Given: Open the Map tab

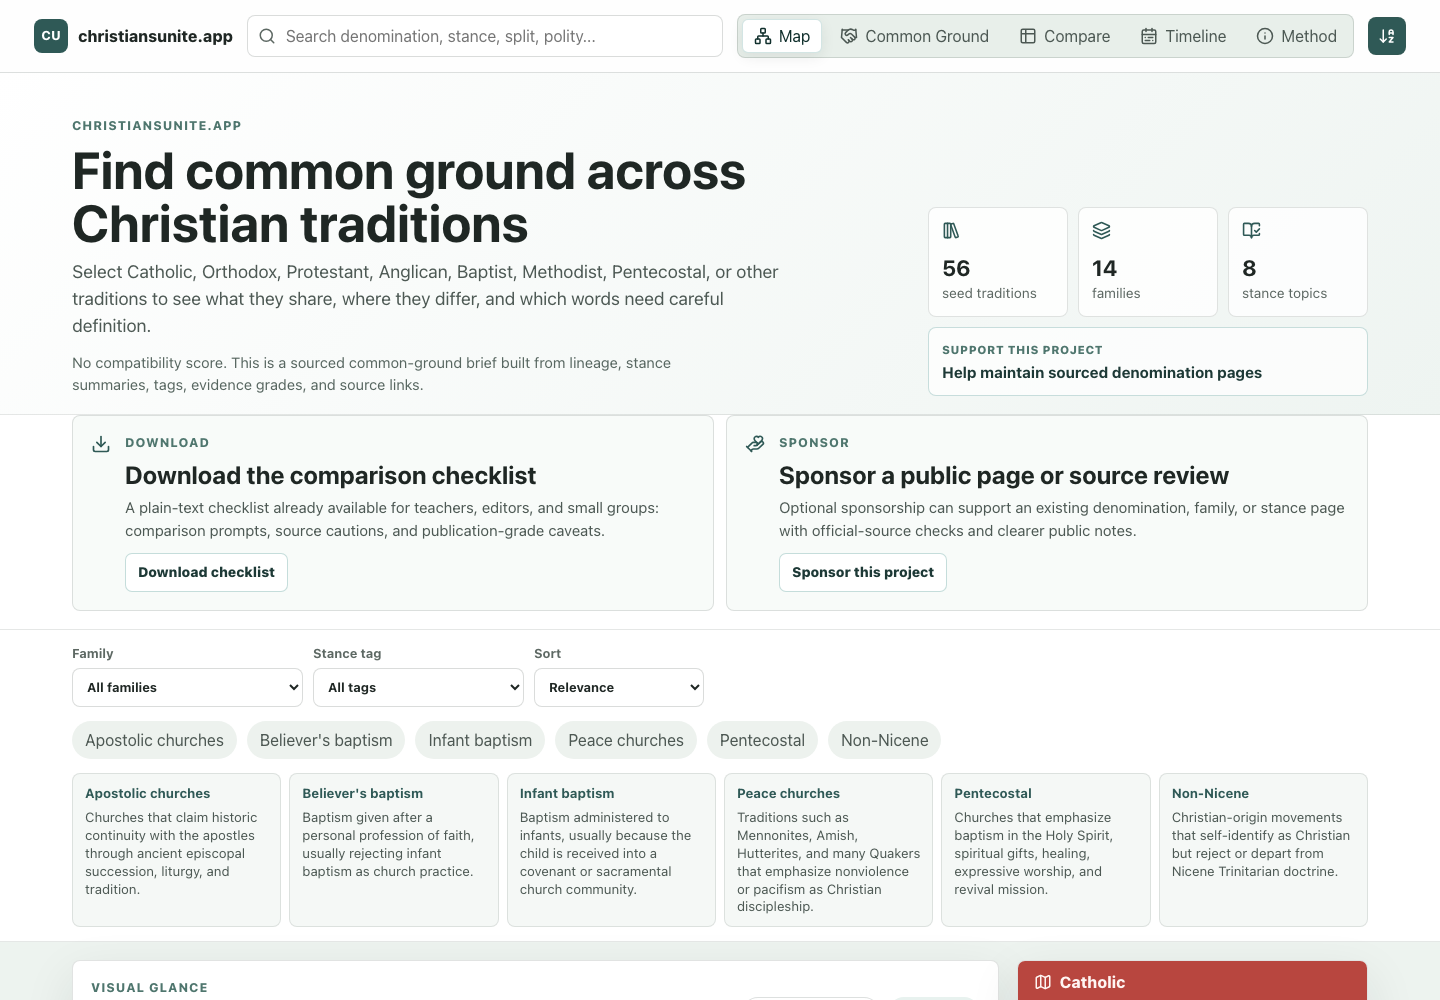Looking at the screenshot, I should click(x=782, y=36).
